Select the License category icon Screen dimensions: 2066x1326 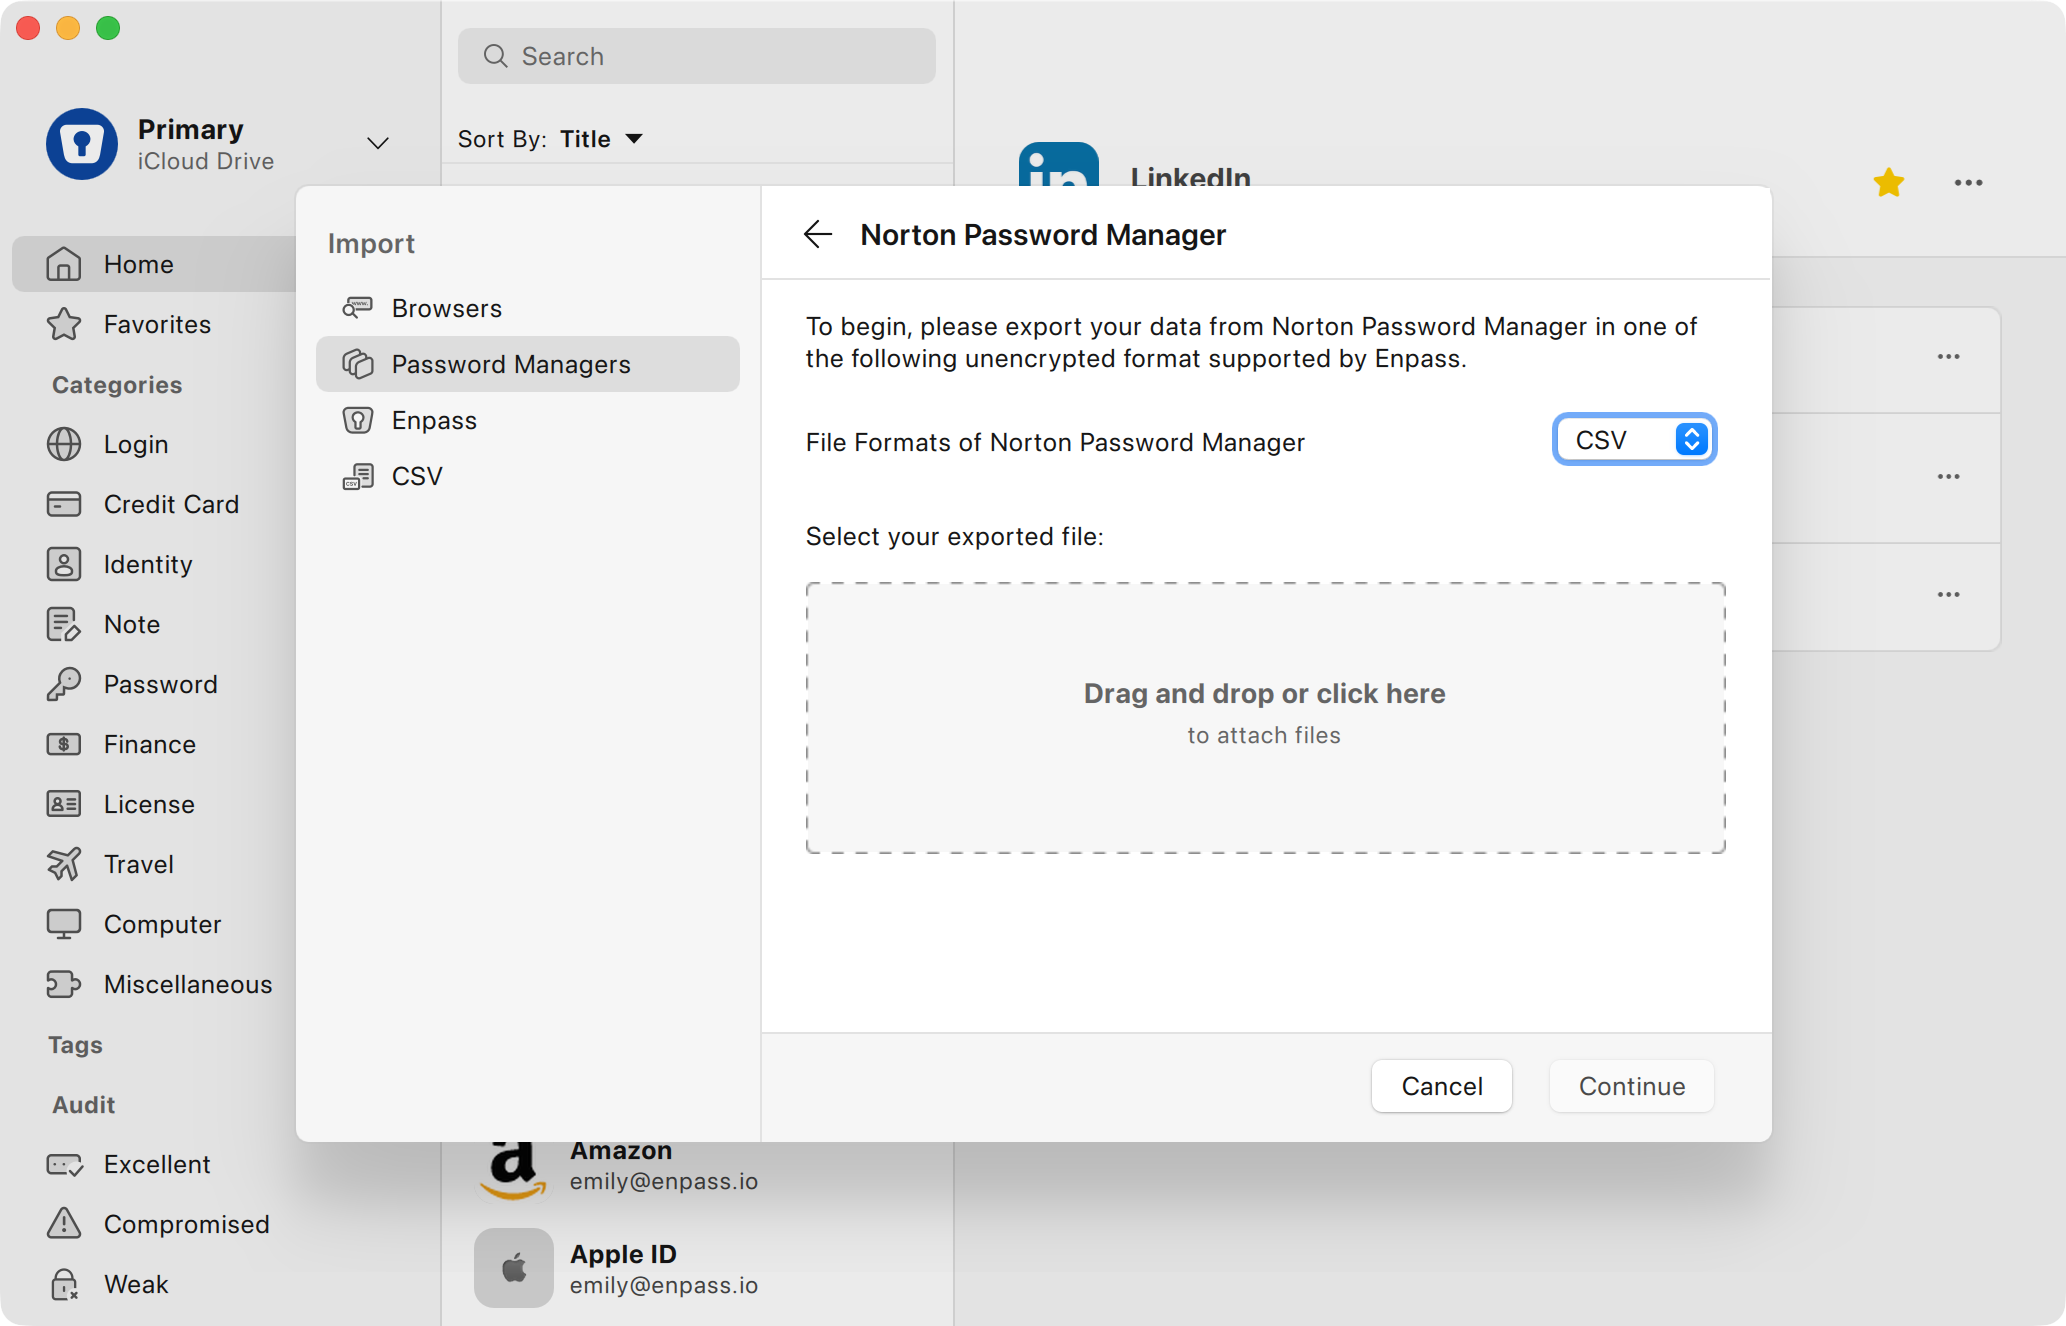click(x=64, y=804)
